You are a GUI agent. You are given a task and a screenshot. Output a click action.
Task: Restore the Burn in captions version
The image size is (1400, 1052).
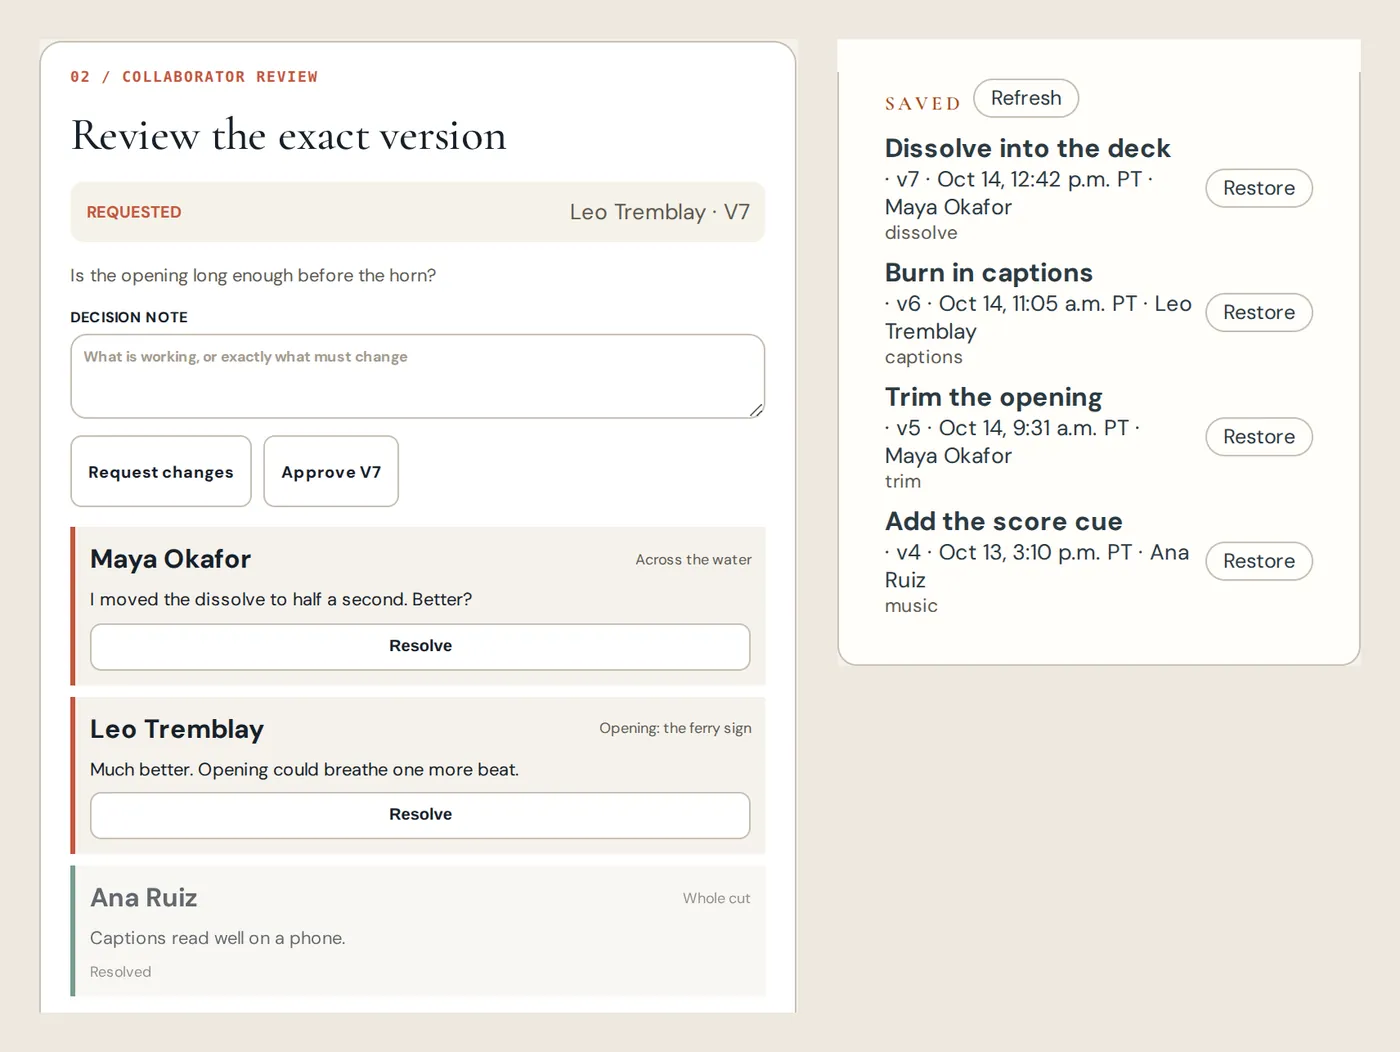1259,312
